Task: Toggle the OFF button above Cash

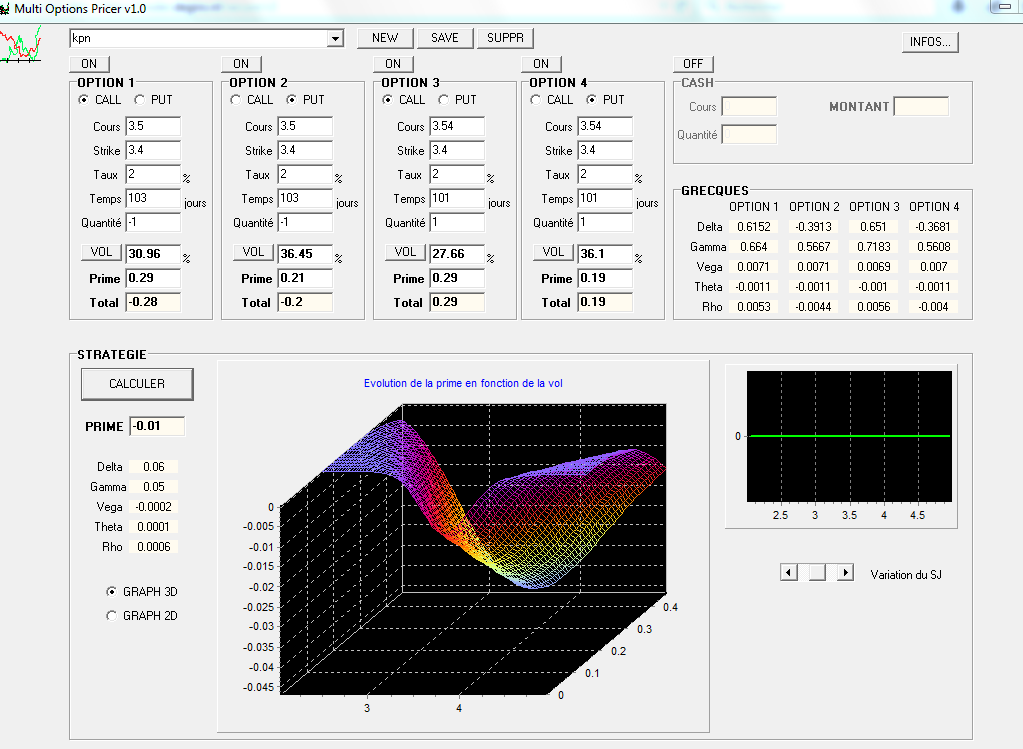Action: [692, 64]
